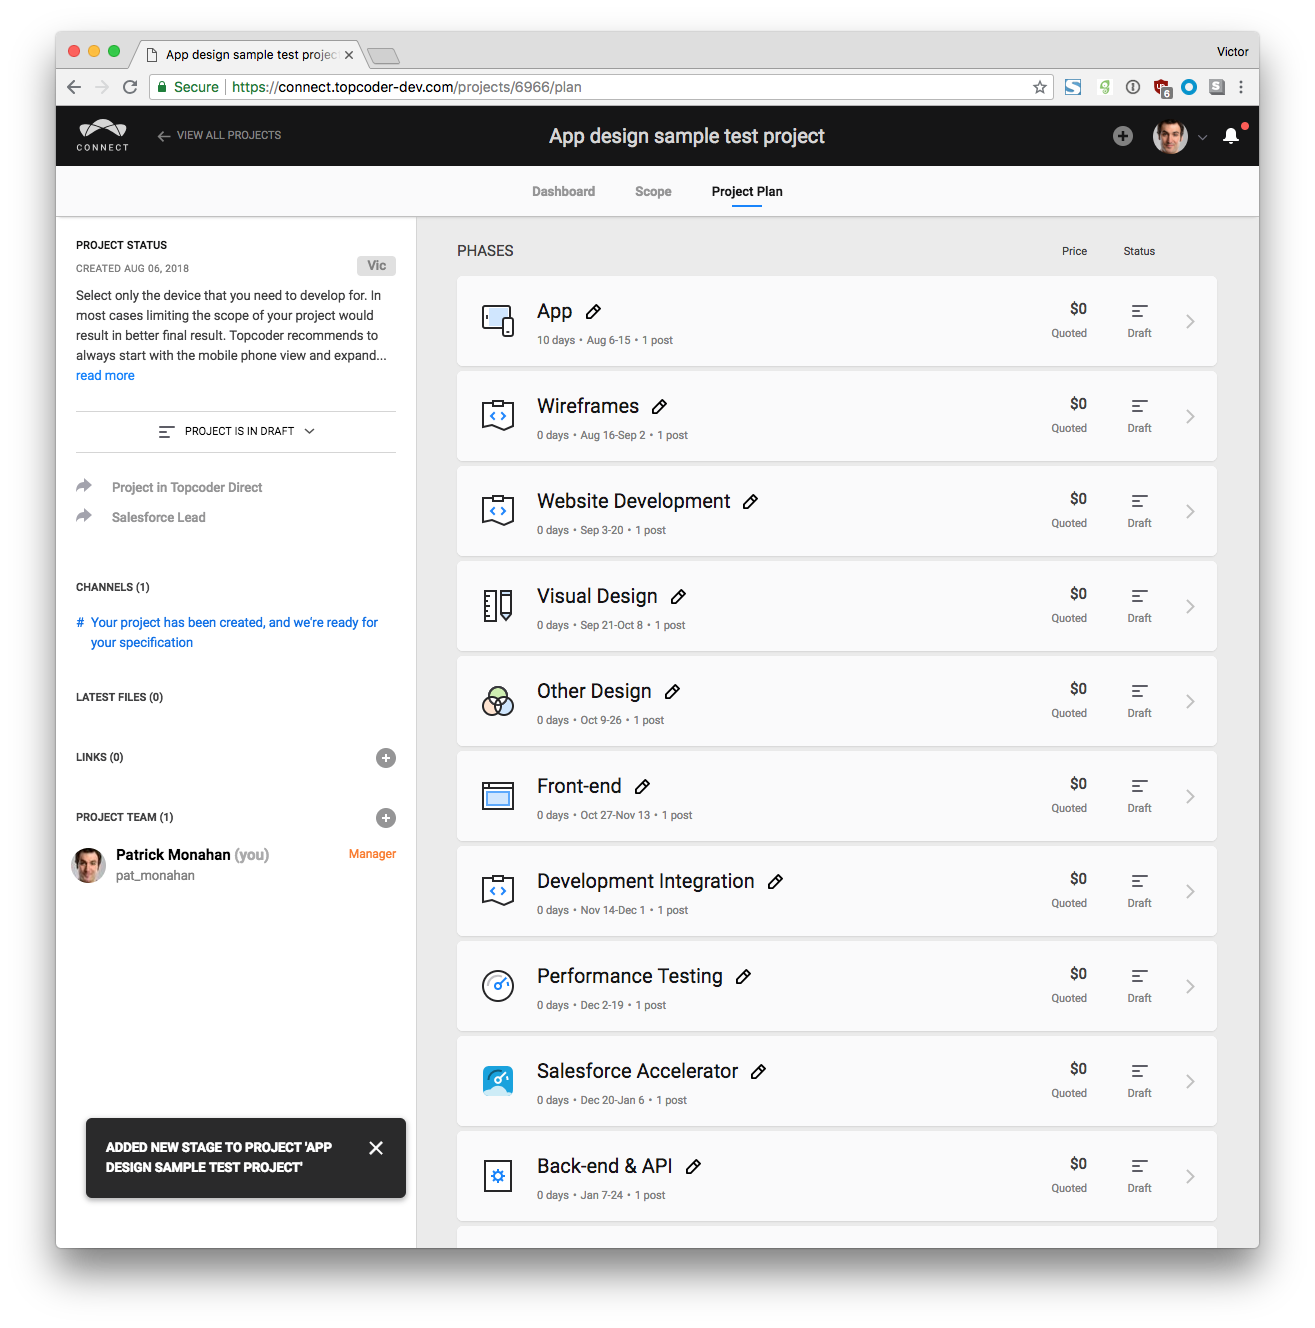Viewport: 1315px width, 1328px height.
Task: Add project team member plus icon
Action: point(386,818)
